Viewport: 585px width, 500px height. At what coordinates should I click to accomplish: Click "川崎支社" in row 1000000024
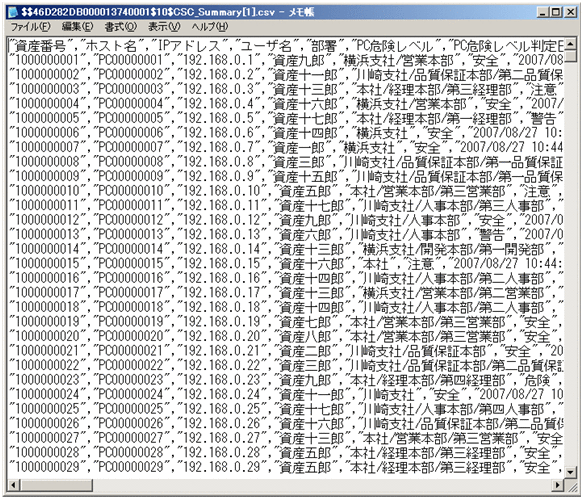[389, 395]
